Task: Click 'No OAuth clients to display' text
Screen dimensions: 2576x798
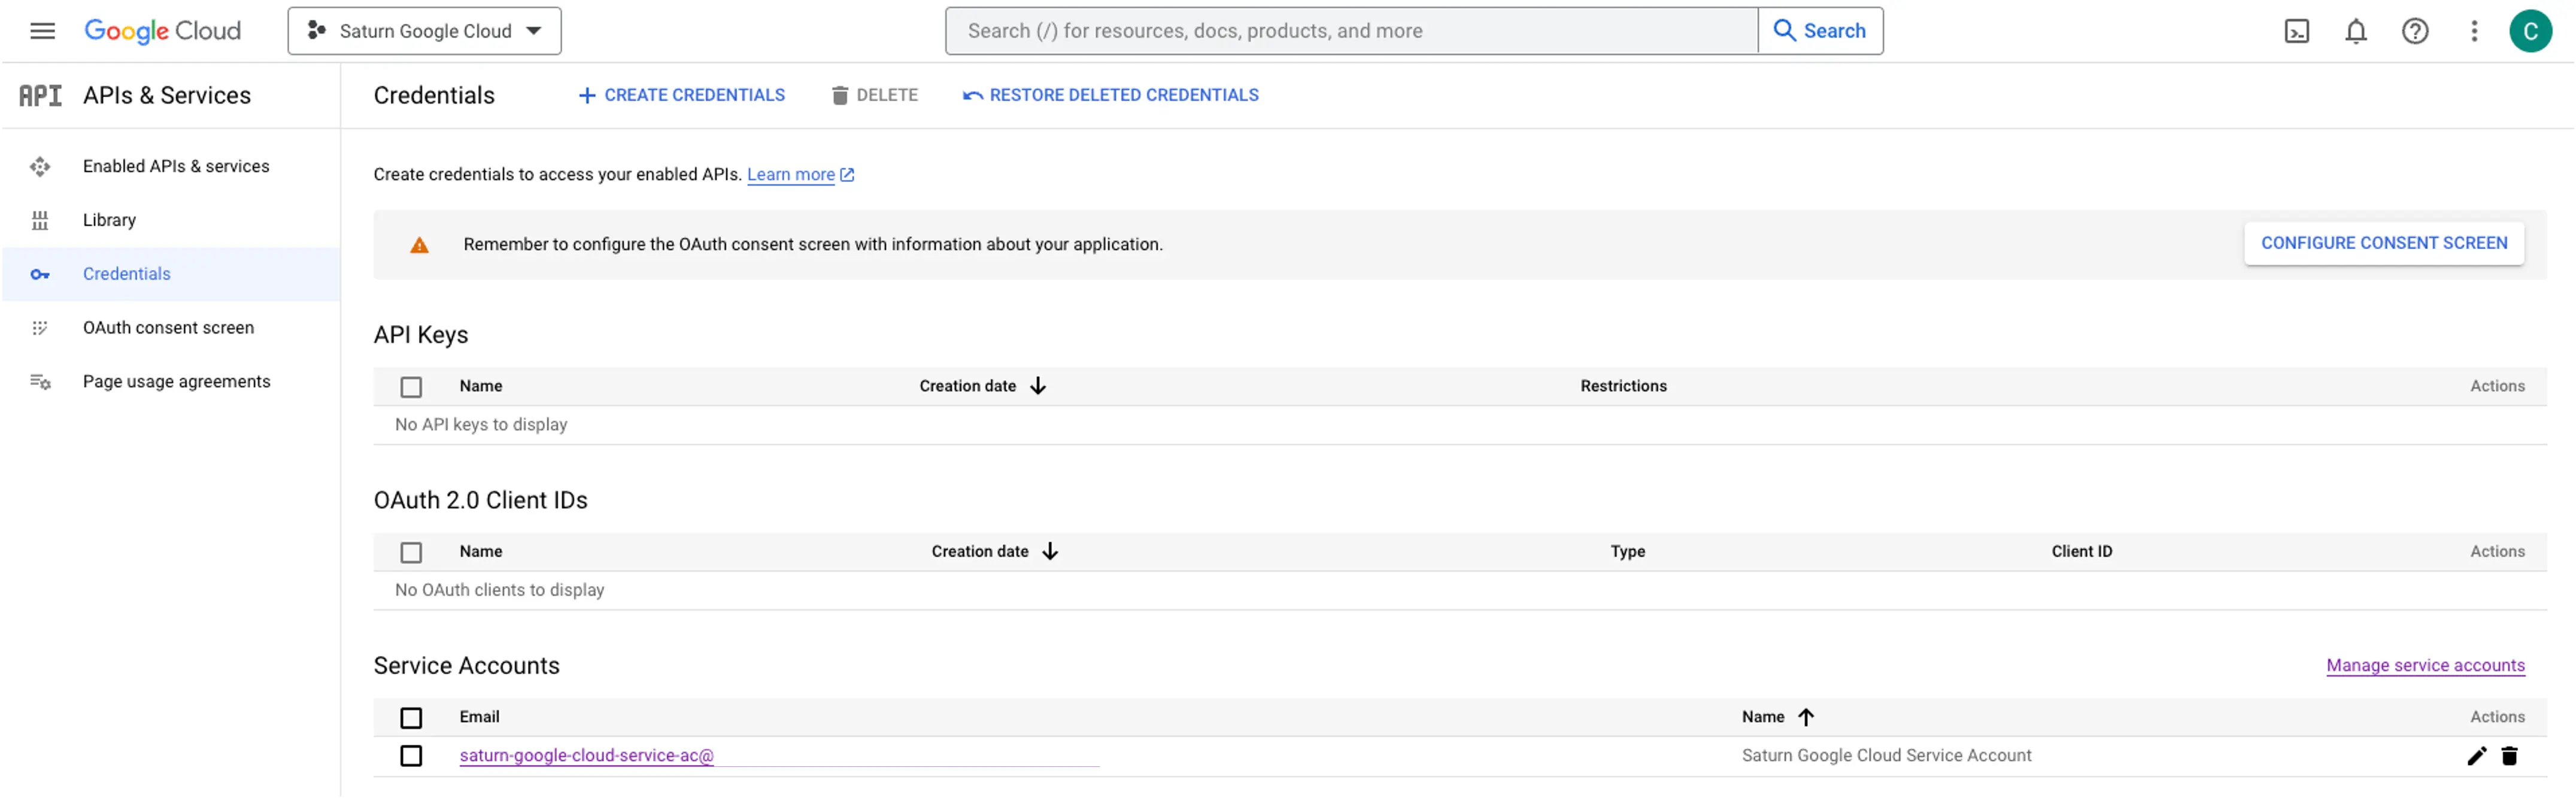Action: tap(499, 591)
